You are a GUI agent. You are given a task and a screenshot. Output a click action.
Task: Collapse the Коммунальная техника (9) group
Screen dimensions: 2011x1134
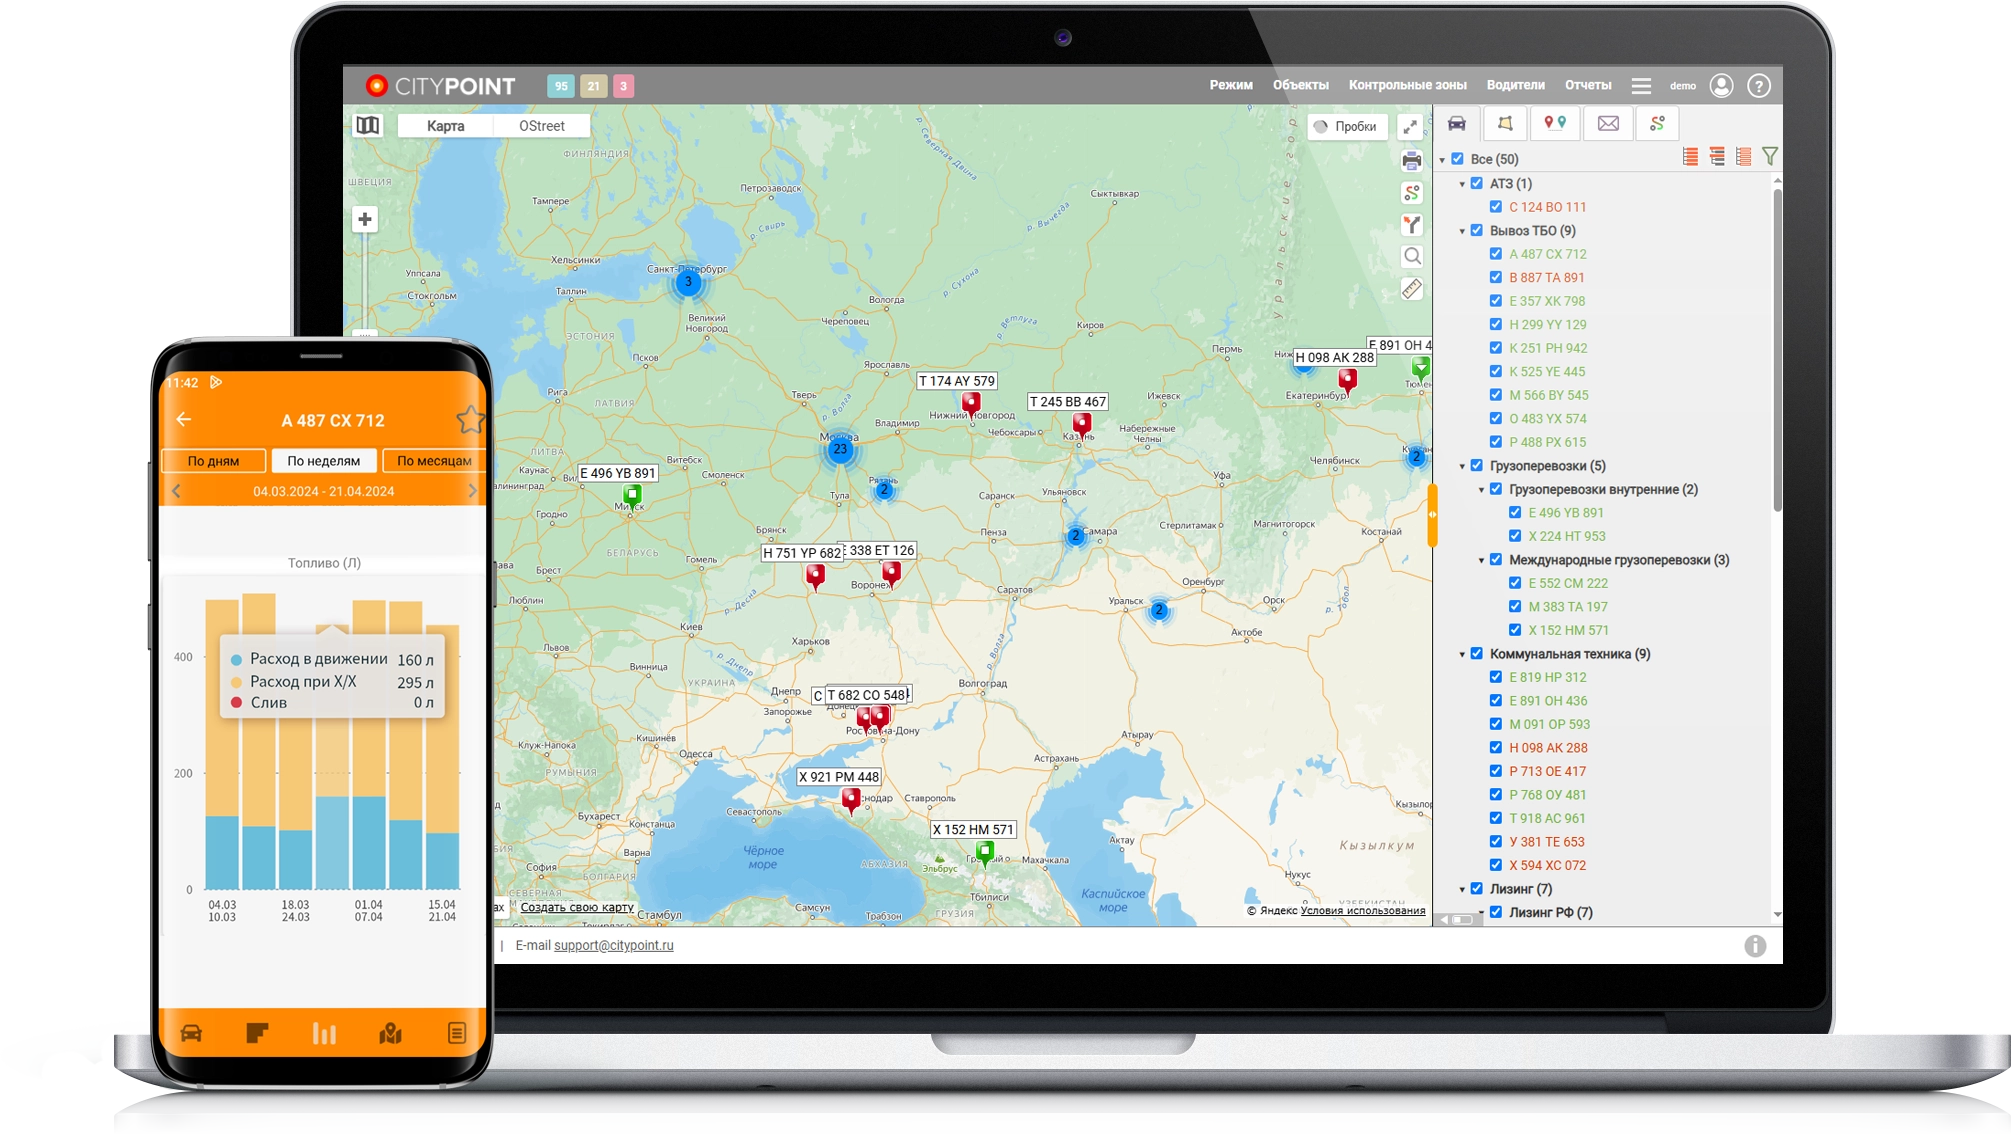pos(1462,654)
